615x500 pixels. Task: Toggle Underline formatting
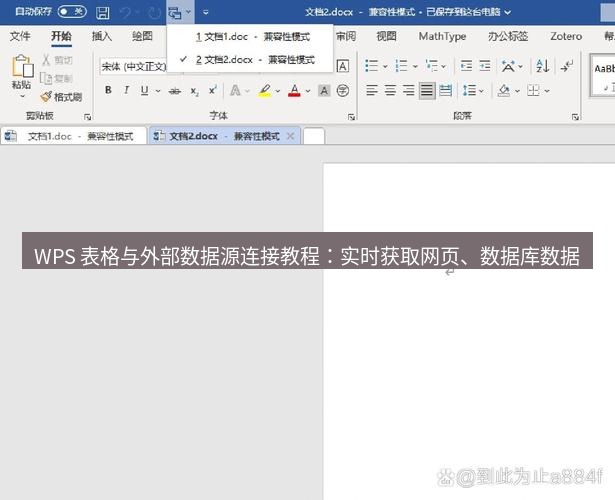(x=144, y=91)
